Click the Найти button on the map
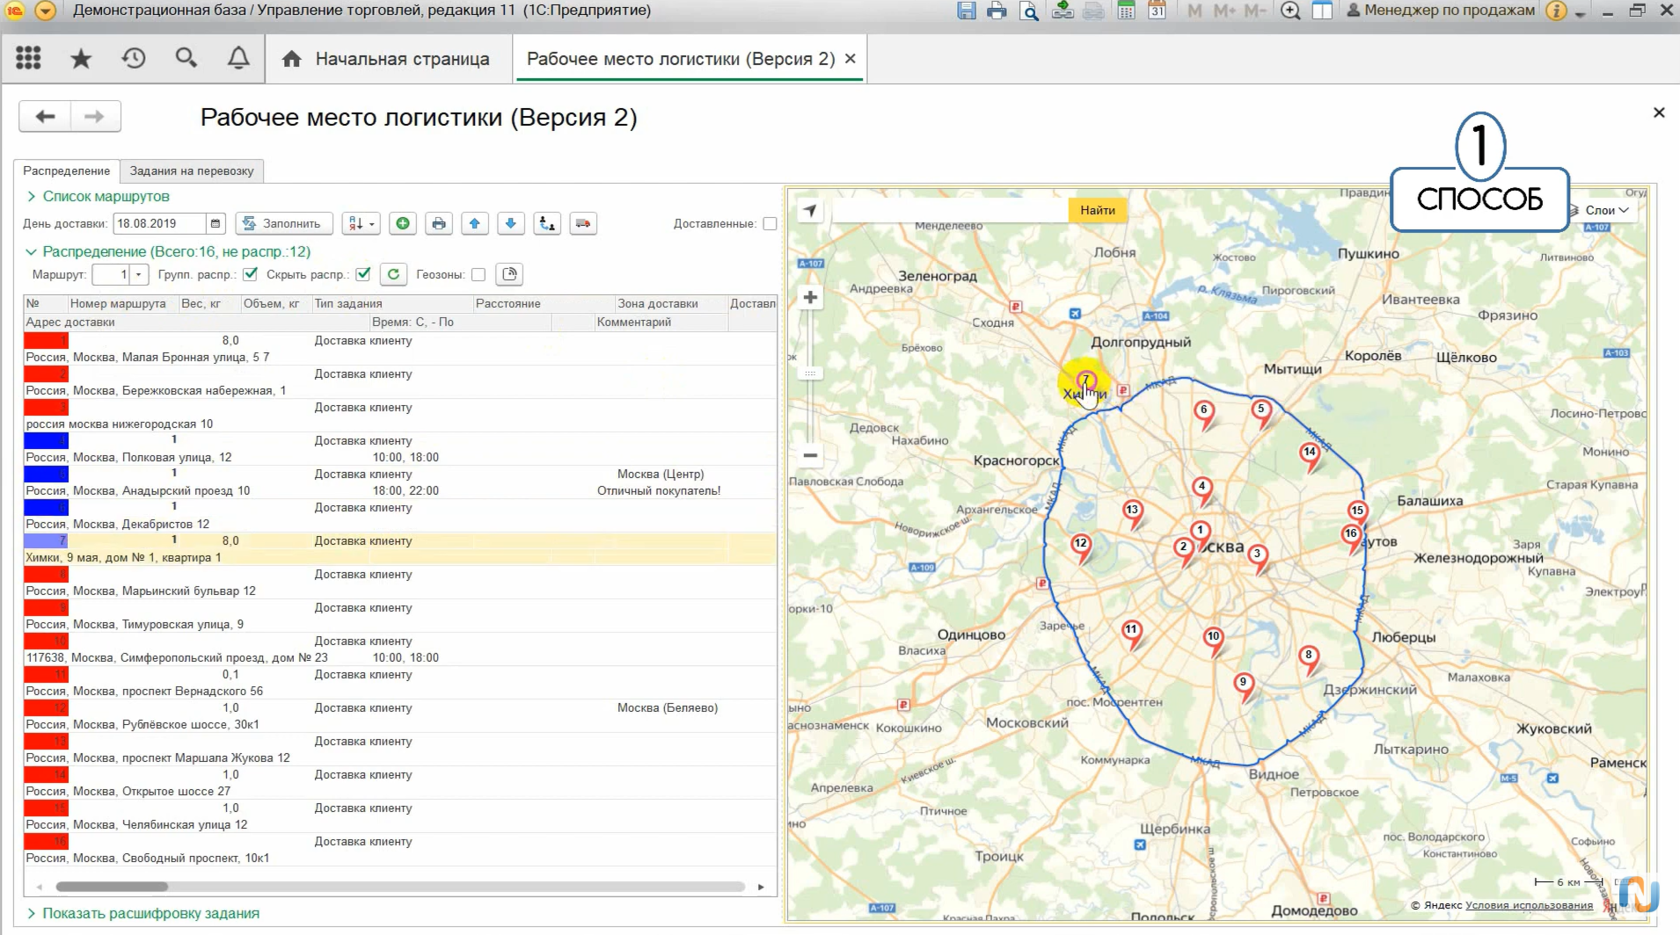Image resolution: width=1680 pixels, height=935 pixels. 1097,210
